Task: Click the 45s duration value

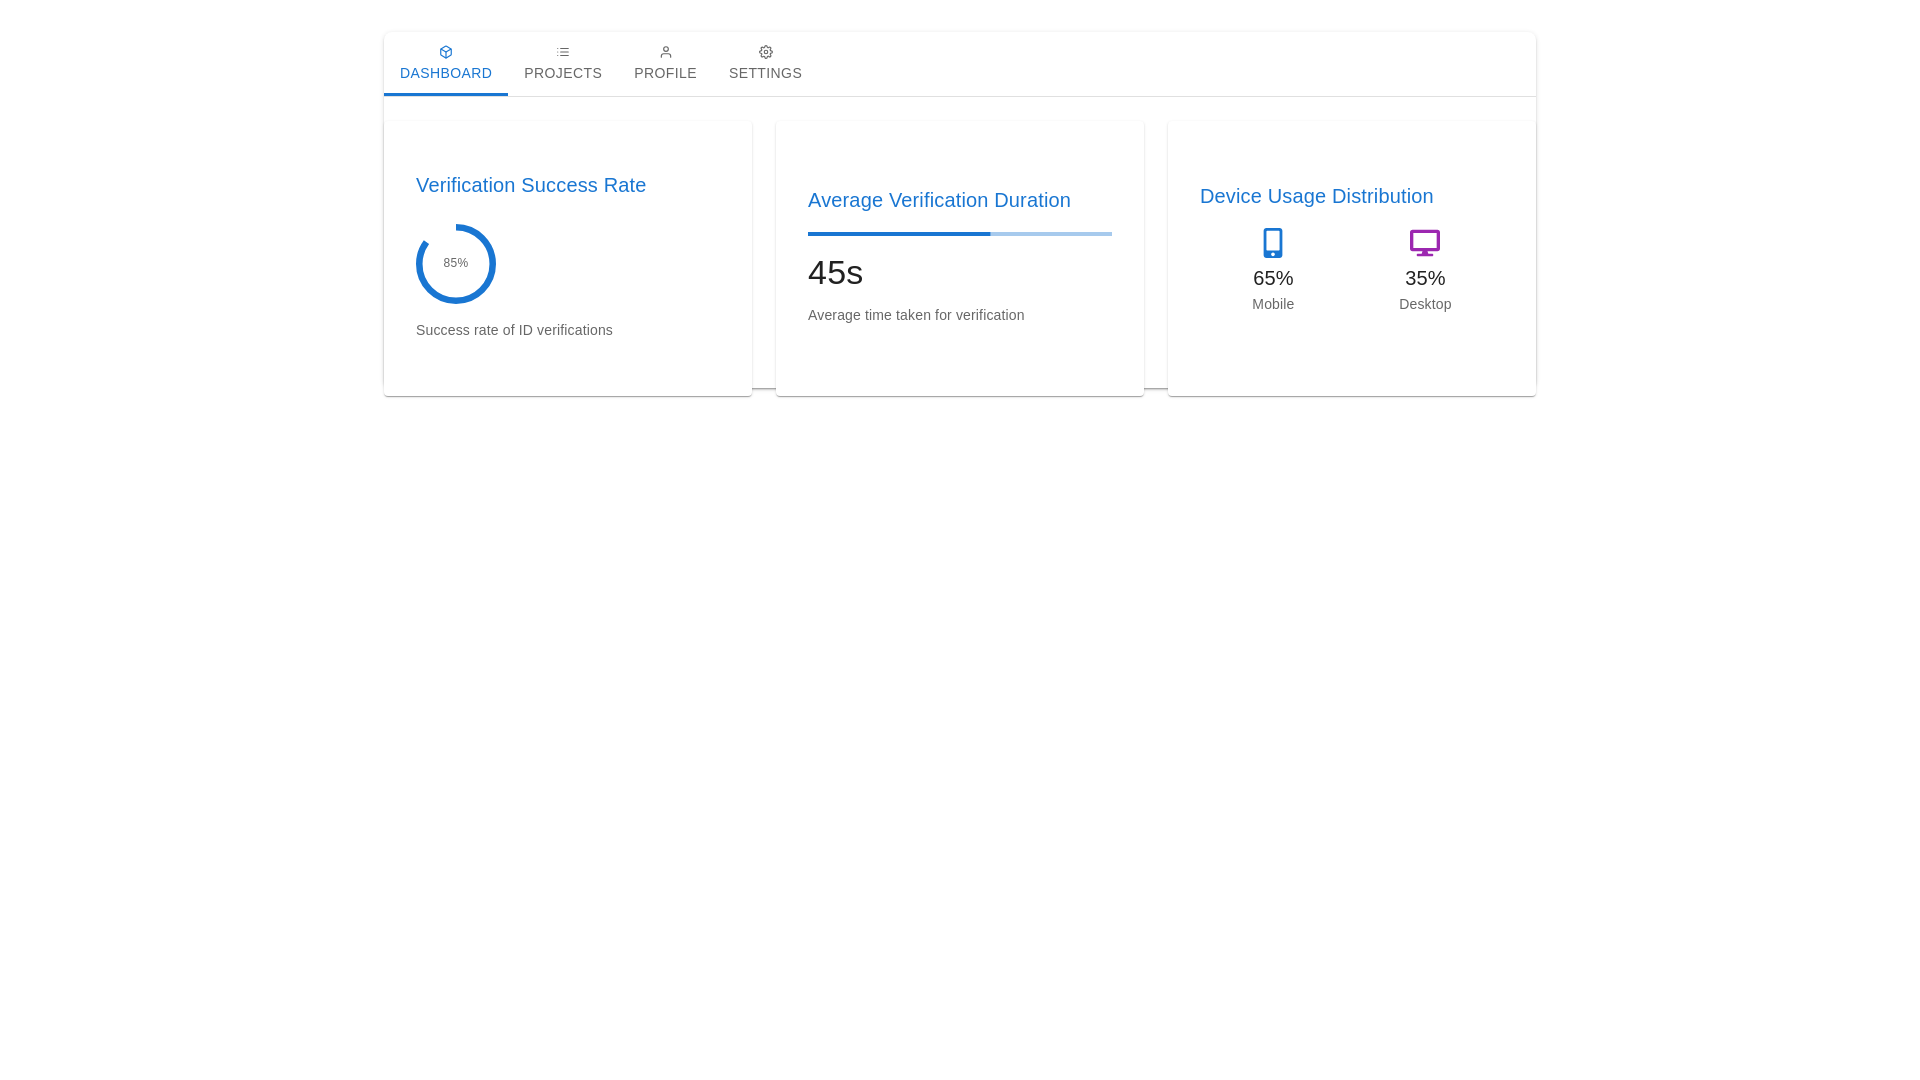Action: pos(835,272)
